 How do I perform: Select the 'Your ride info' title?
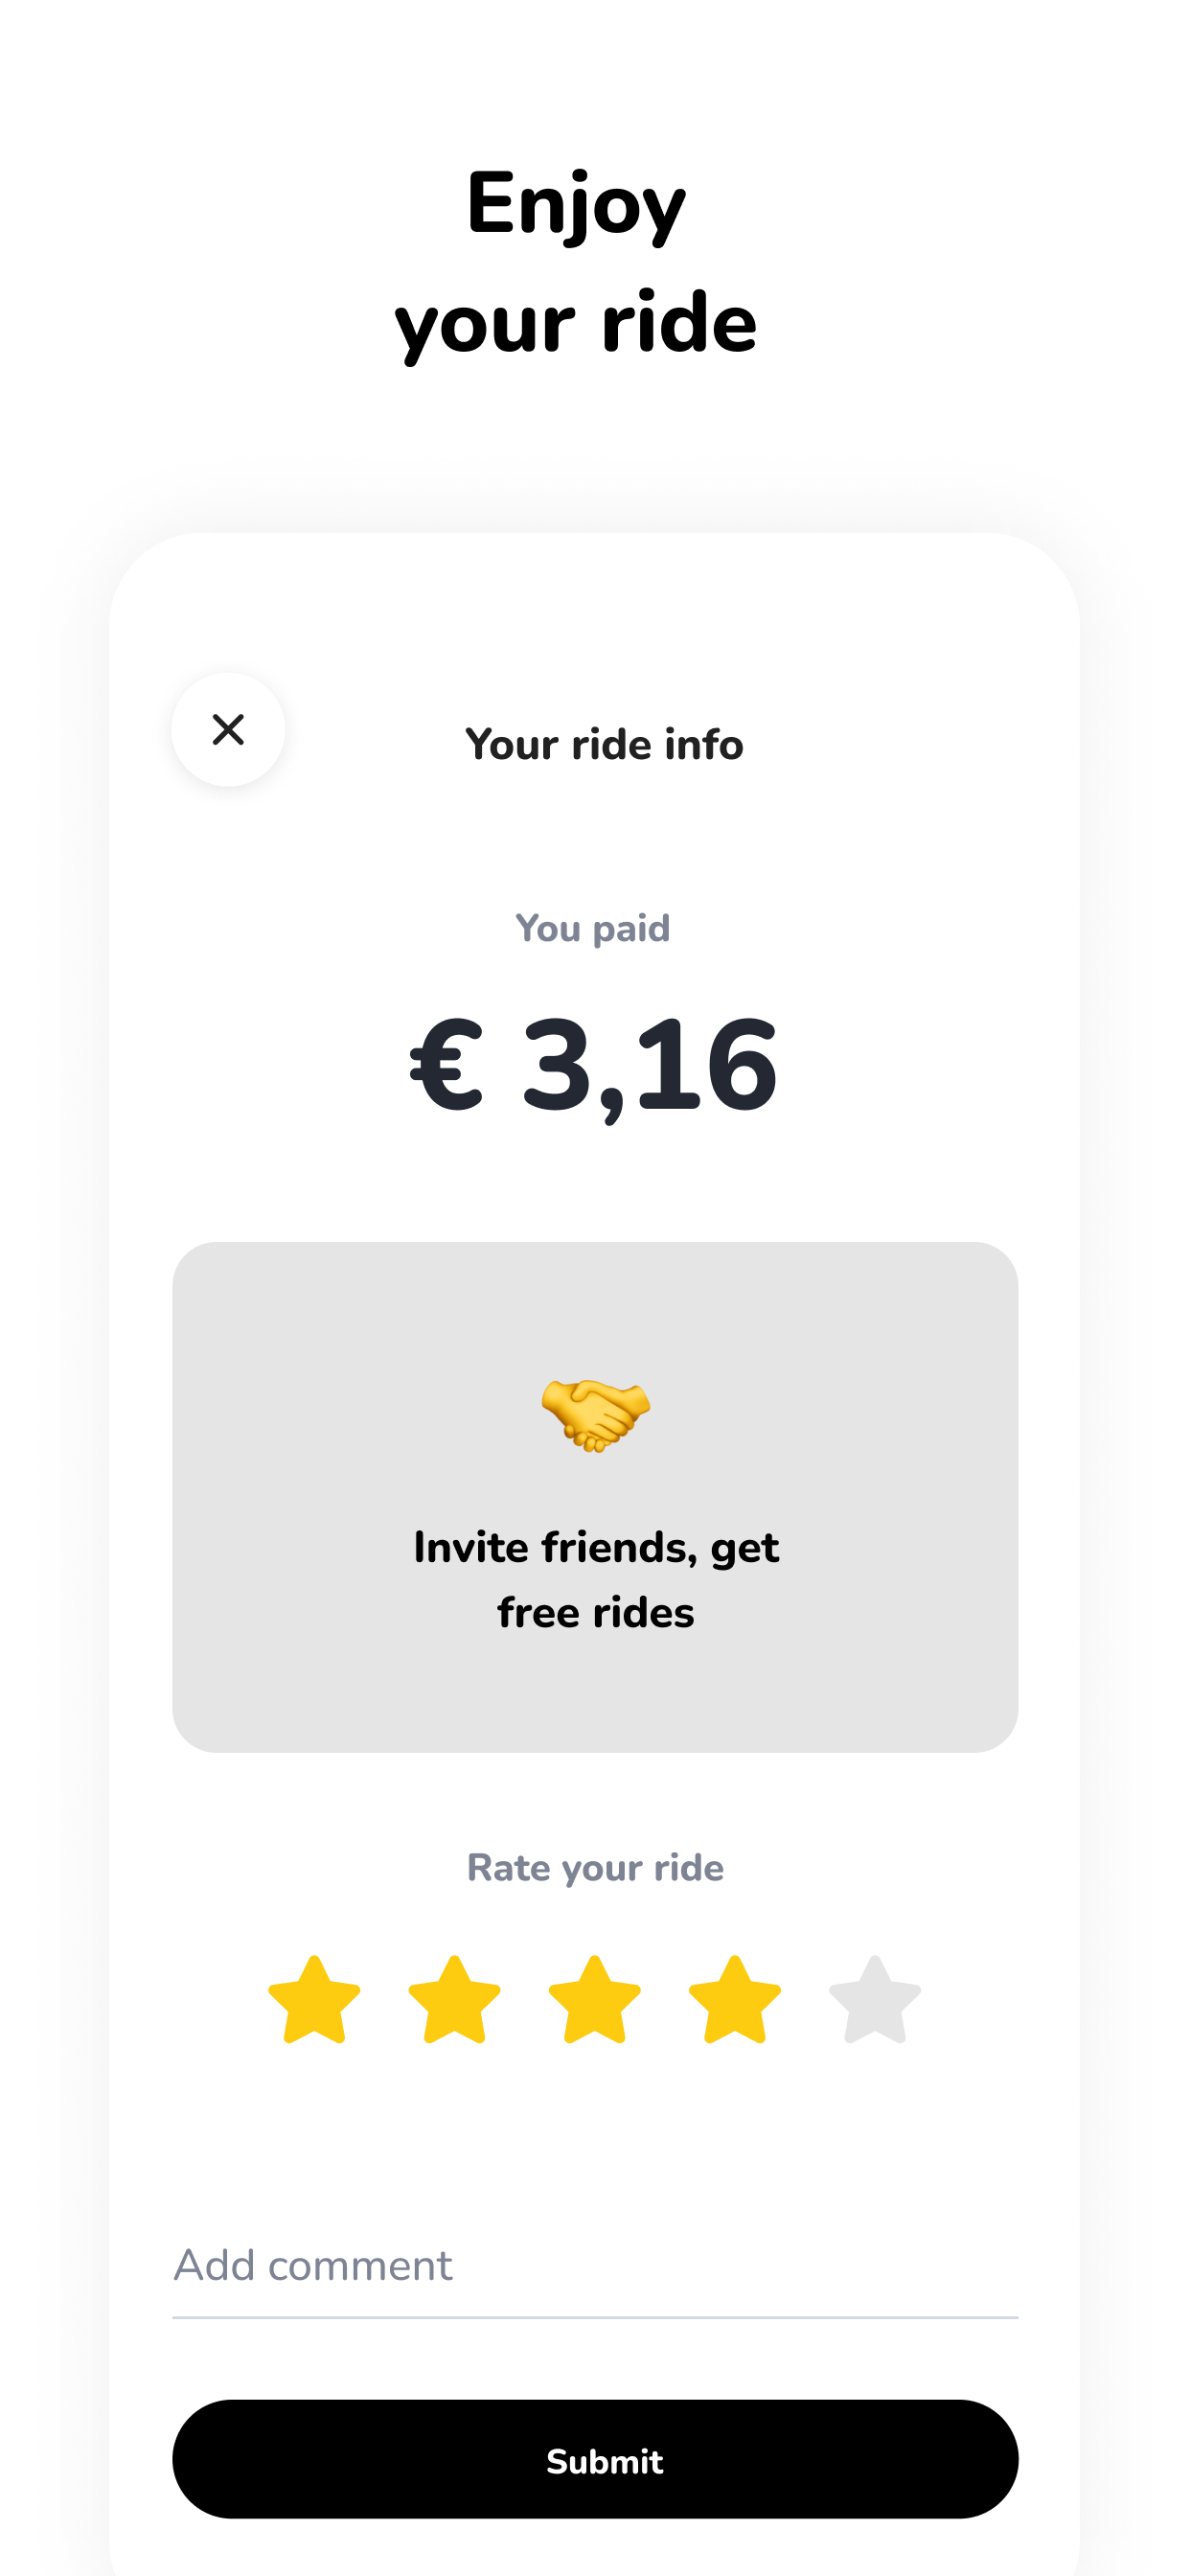point(604,745)
